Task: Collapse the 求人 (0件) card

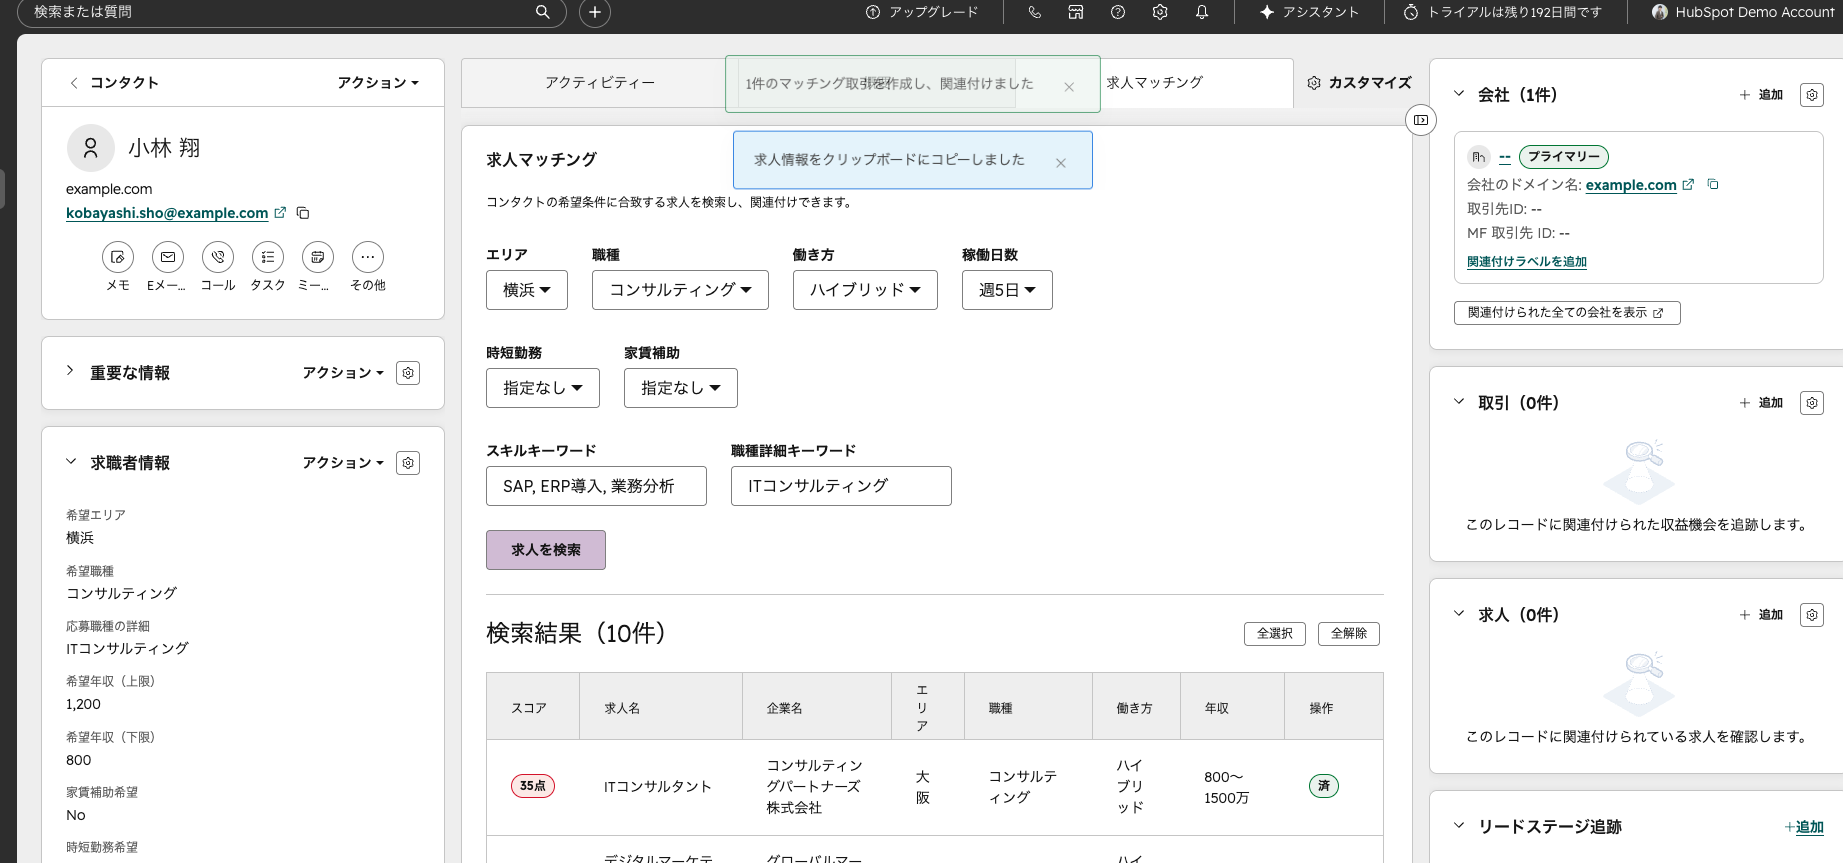Action: pos(1459,613)
